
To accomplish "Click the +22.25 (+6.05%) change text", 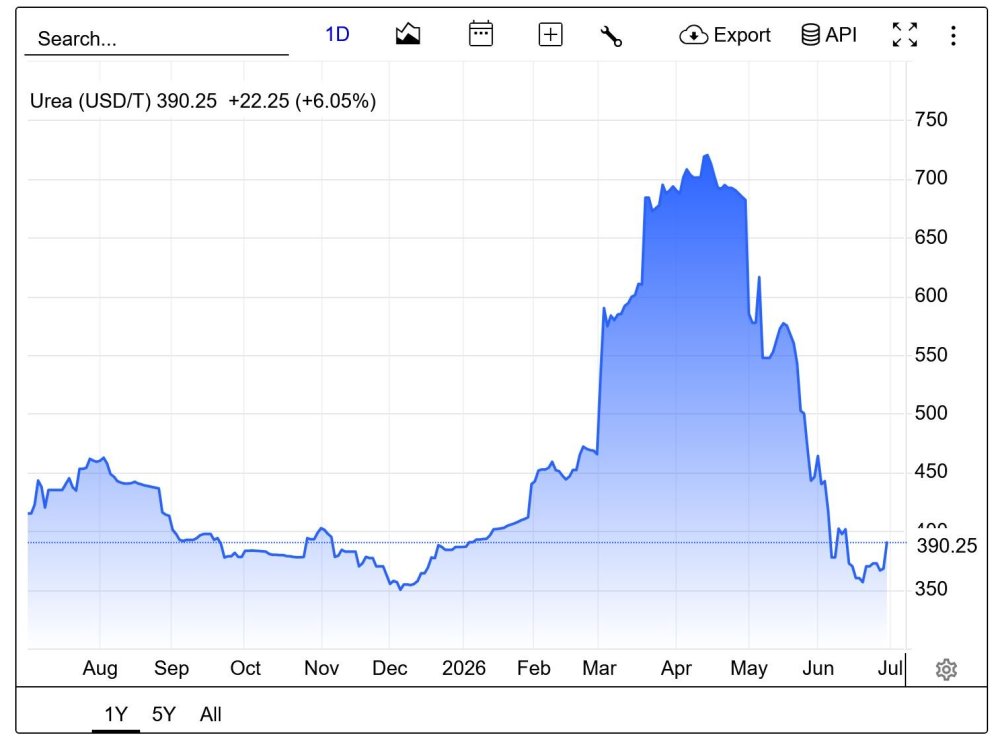I will click(x=302, y=101).
